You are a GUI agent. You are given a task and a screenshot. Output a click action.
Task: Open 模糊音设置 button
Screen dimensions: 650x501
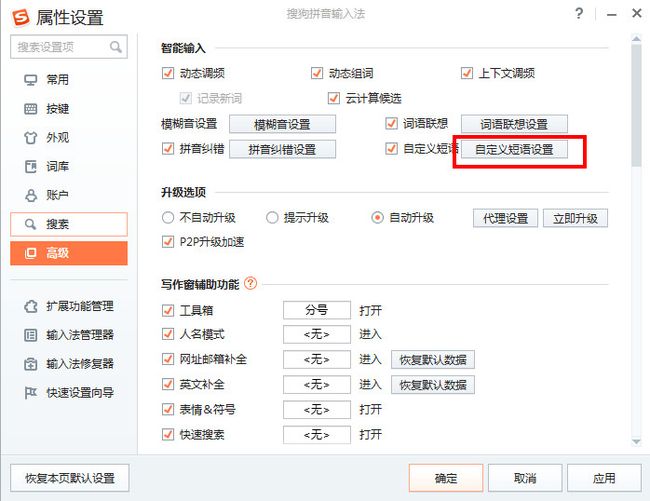click(x=282, y=124)
